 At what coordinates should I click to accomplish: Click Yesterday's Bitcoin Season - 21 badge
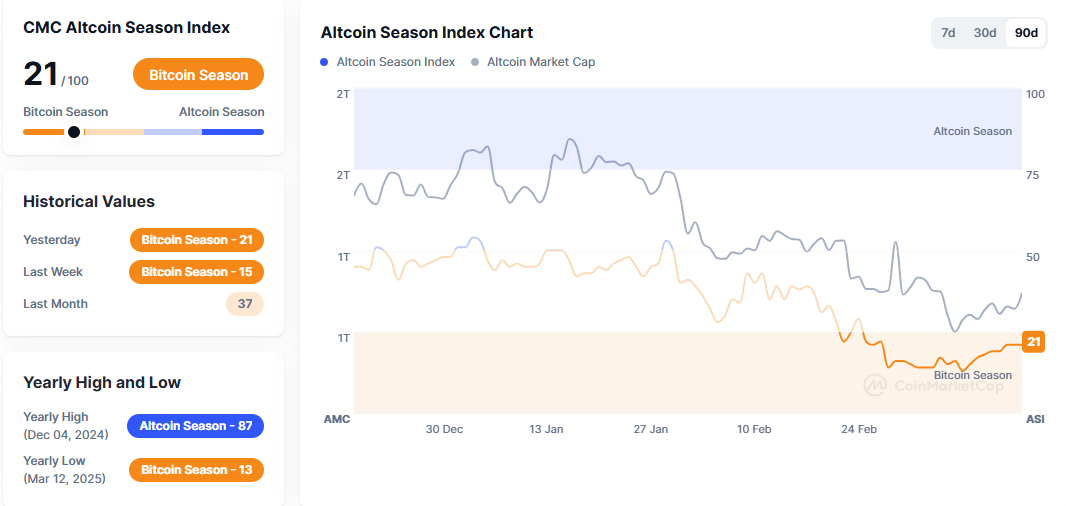197,240
